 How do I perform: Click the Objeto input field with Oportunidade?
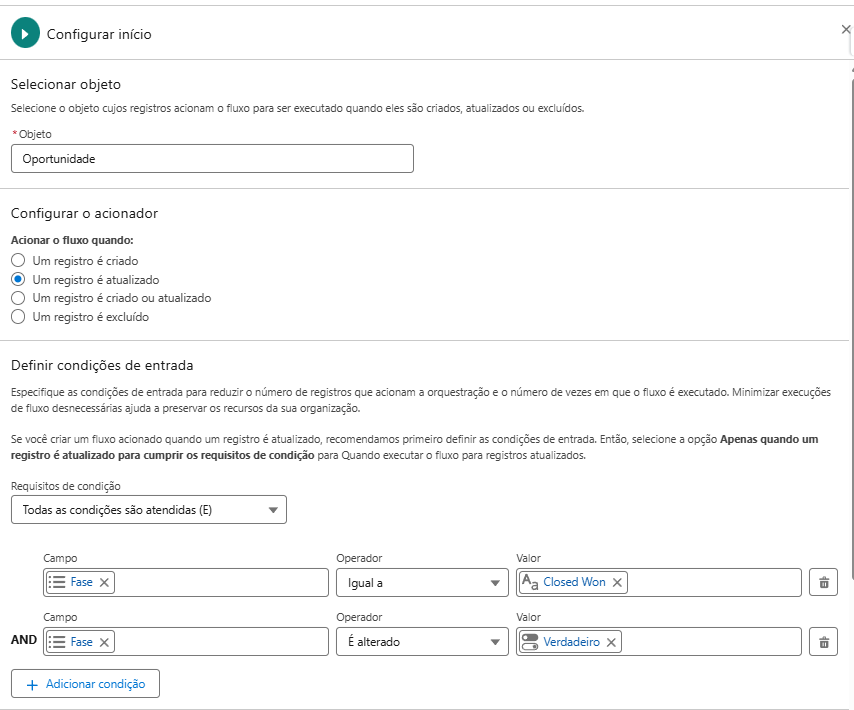click(x=212, y=159)
